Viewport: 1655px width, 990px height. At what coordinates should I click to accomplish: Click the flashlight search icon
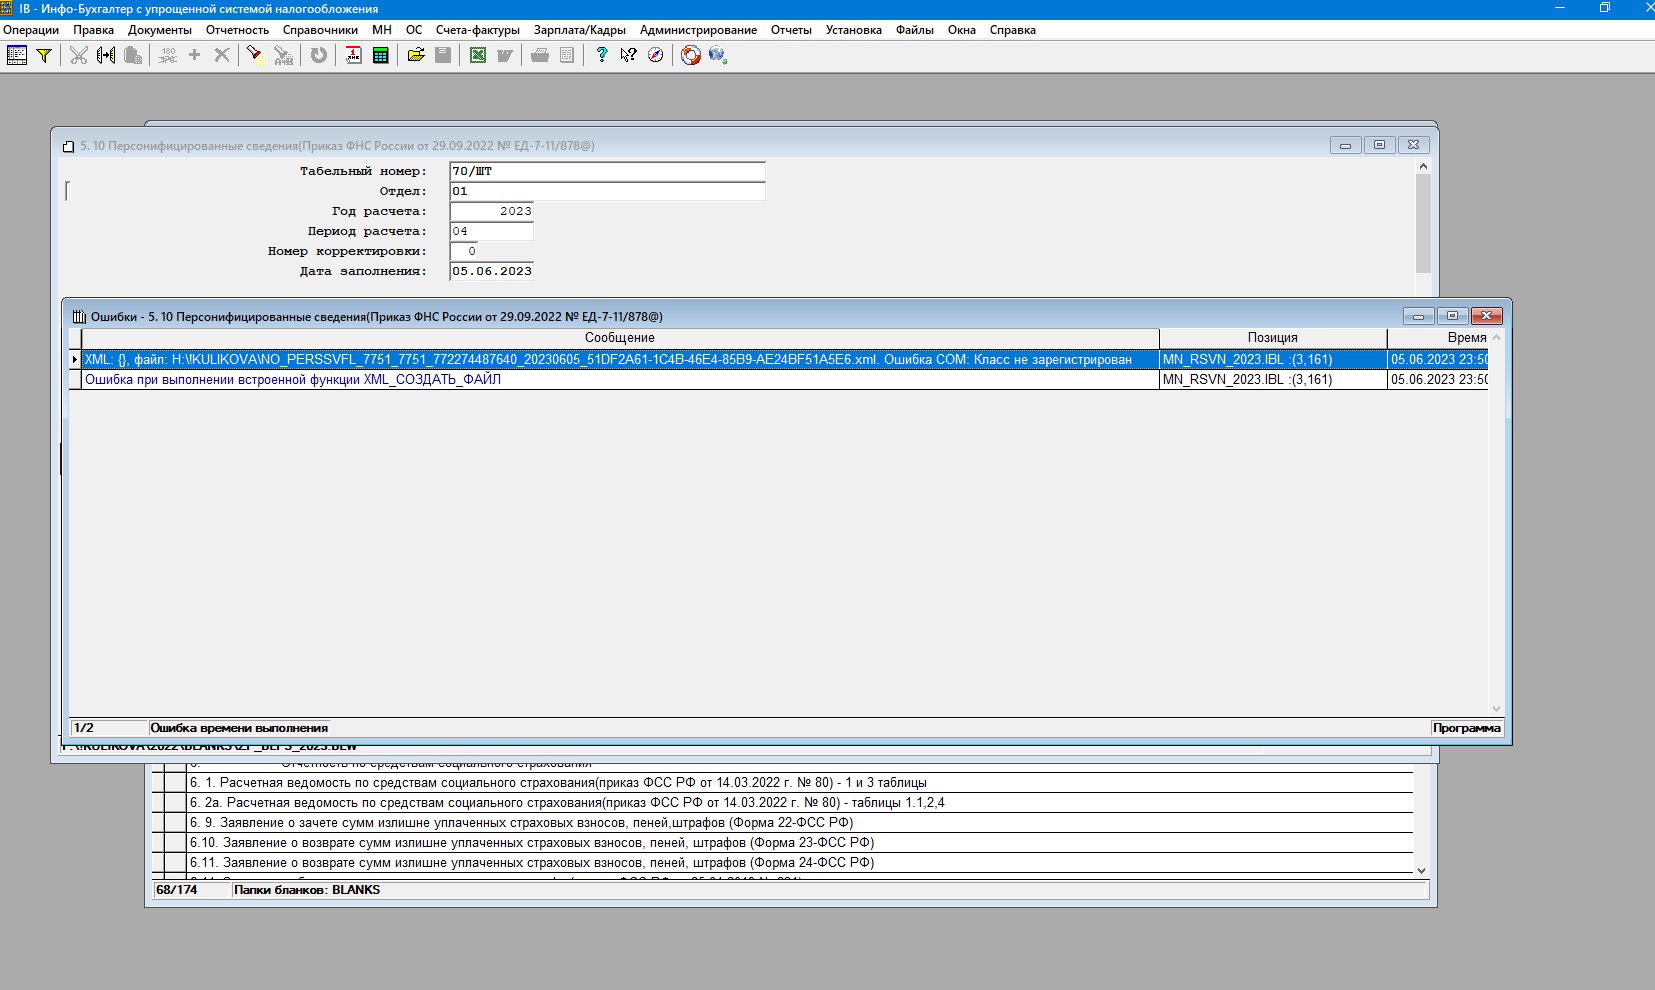(x=255, y=56)
